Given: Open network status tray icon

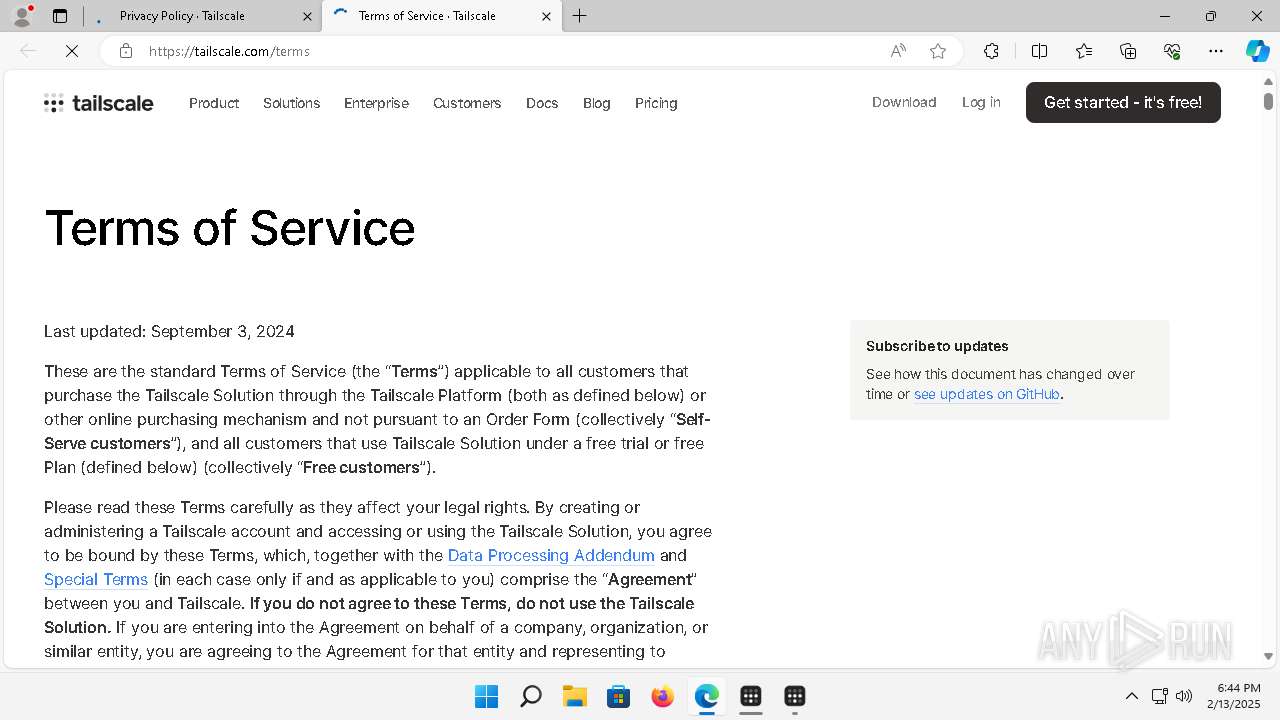Looking at the screenshot, I should pos(1160,696).
